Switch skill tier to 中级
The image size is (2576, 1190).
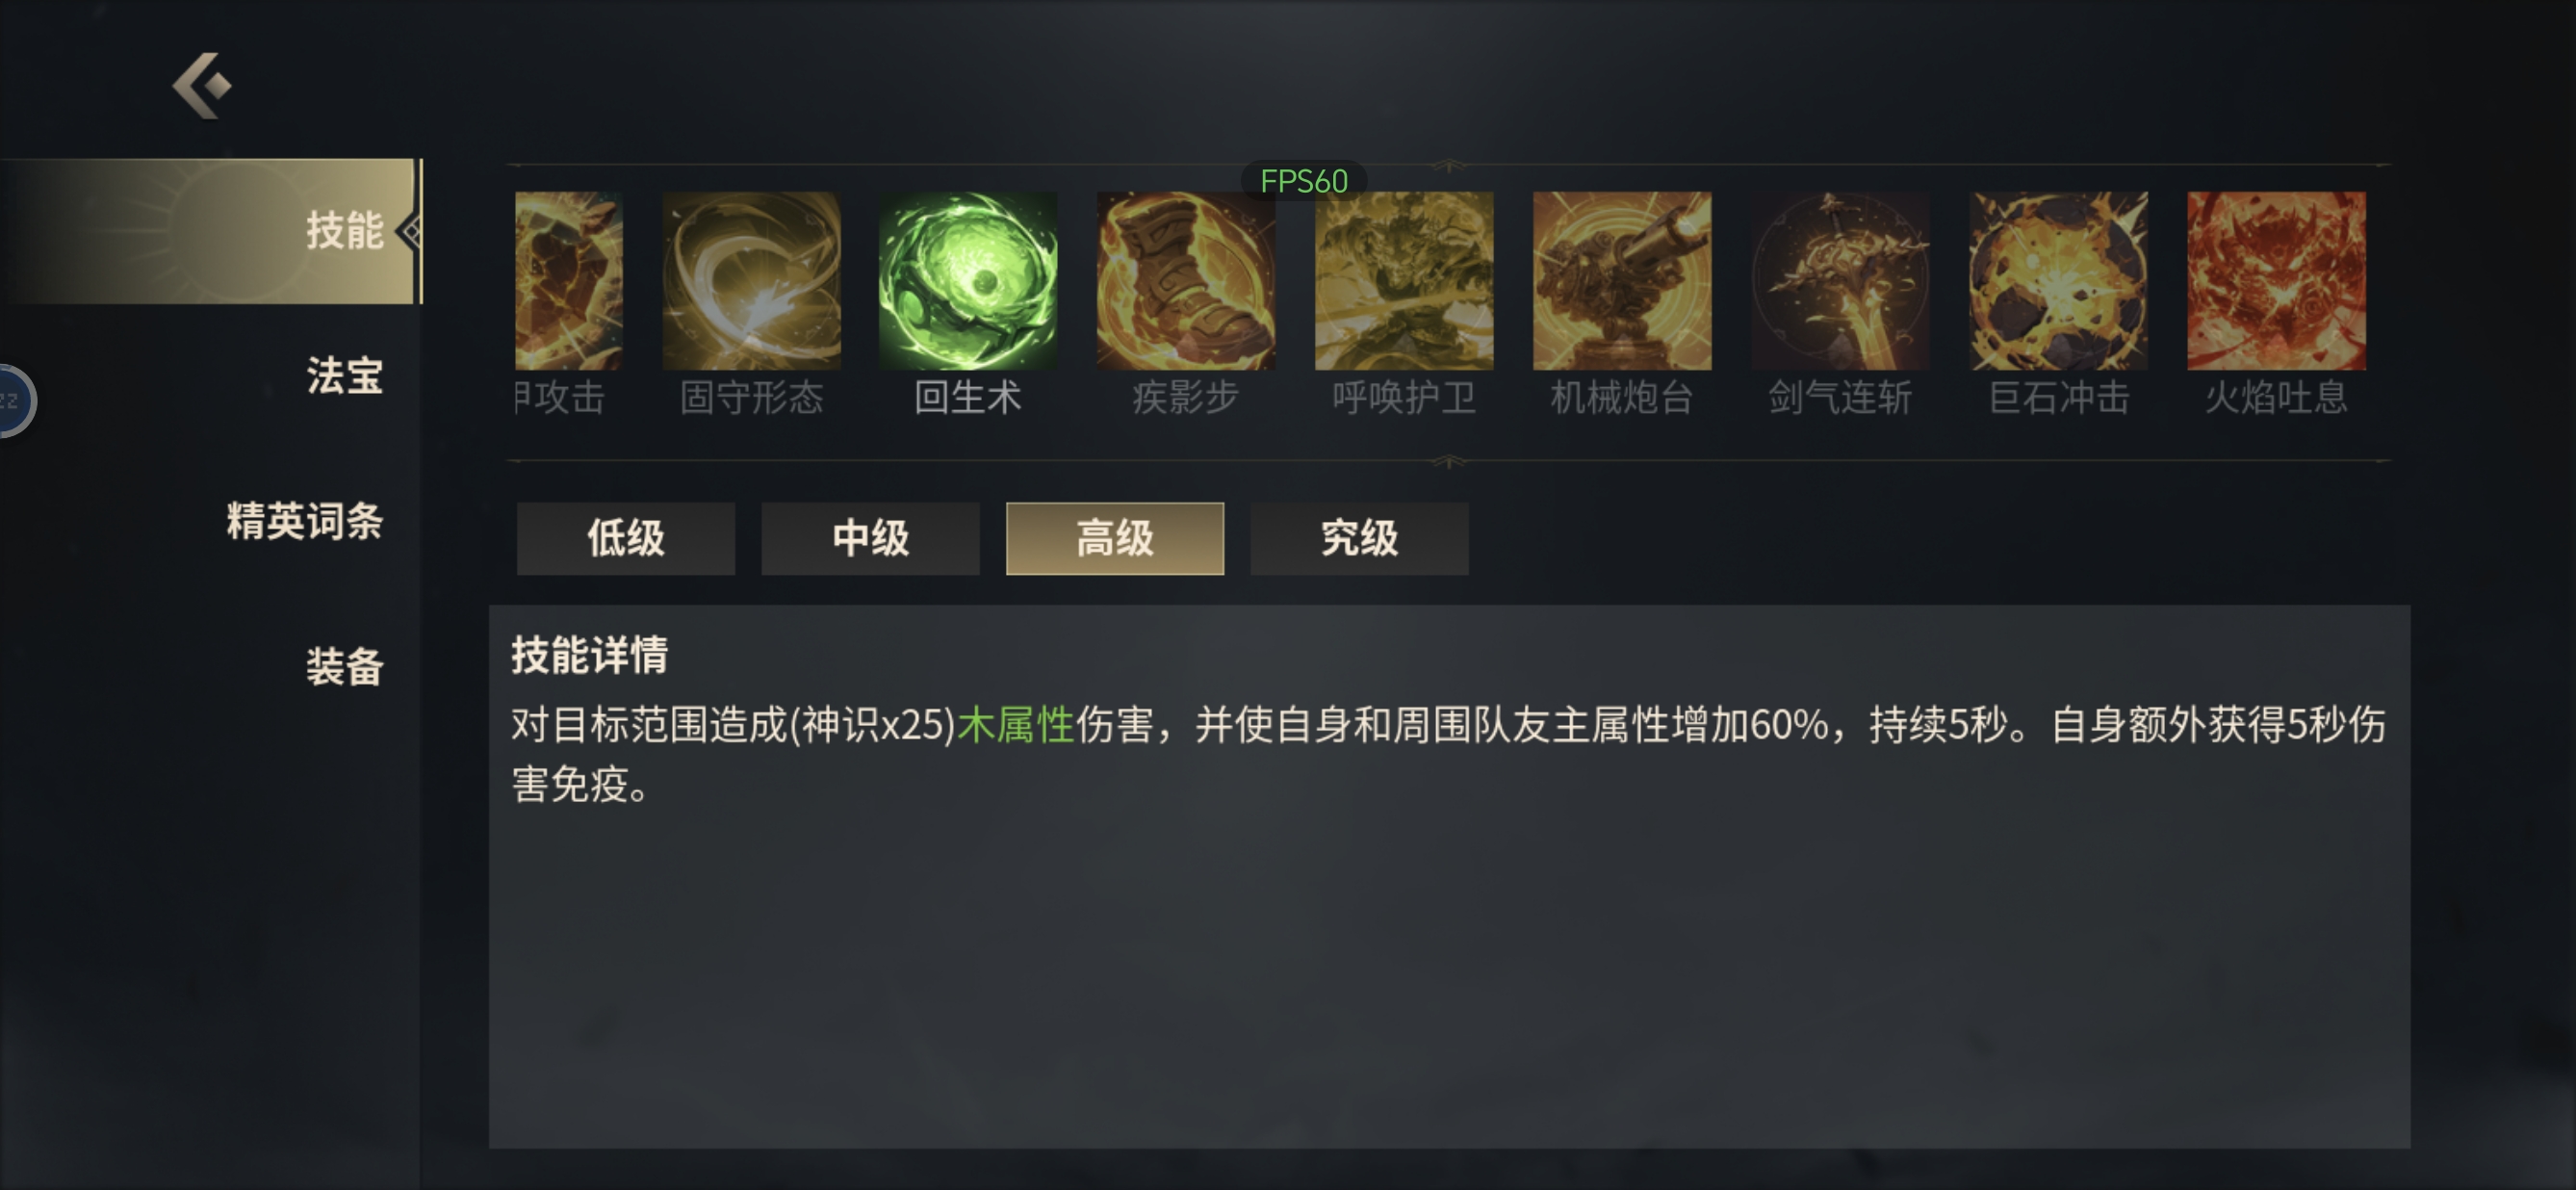click(870, 538)
